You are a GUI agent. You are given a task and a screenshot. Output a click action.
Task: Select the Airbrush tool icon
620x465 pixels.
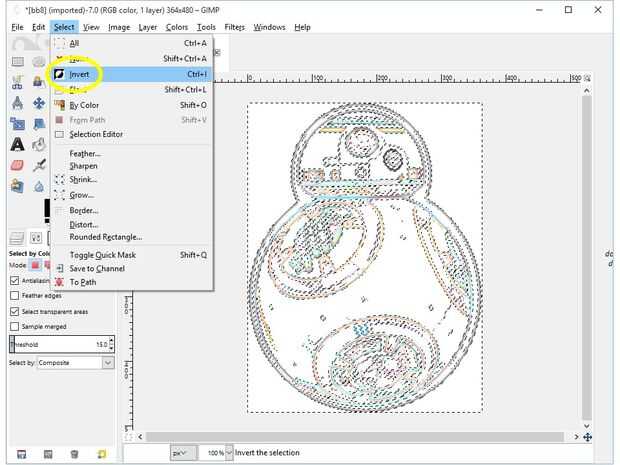click(x=39, y=165)
